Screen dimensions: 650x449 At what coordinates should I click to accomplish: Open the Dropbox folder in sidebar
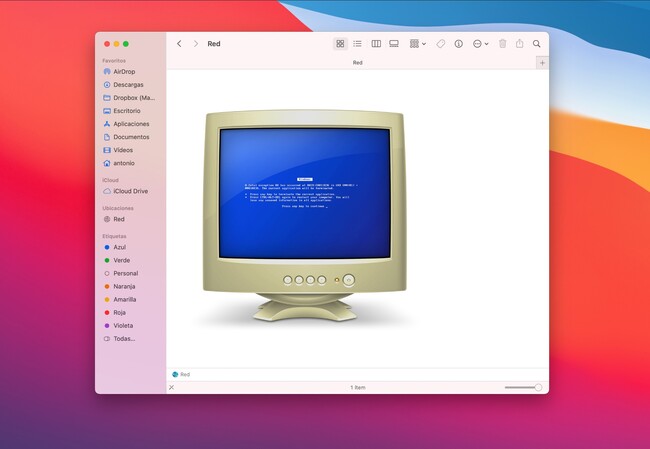(130, 98)
